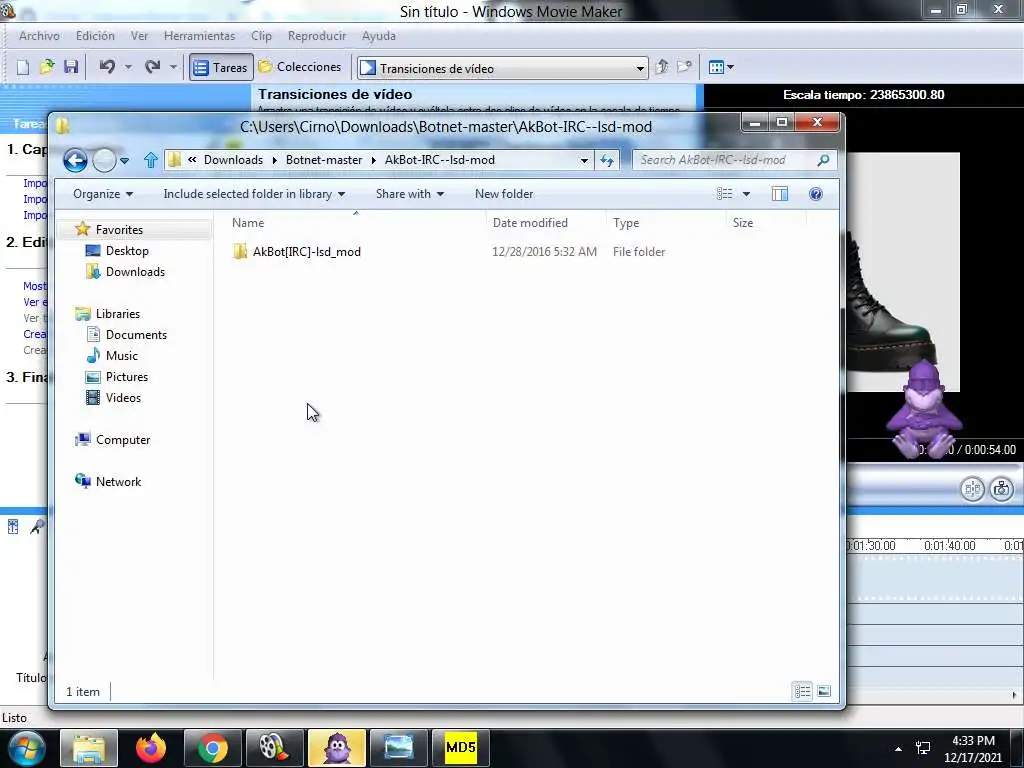This screenshot has height=768, width=1024.
Task: Change view with the Explorer view icon
Action: point(724,194)
